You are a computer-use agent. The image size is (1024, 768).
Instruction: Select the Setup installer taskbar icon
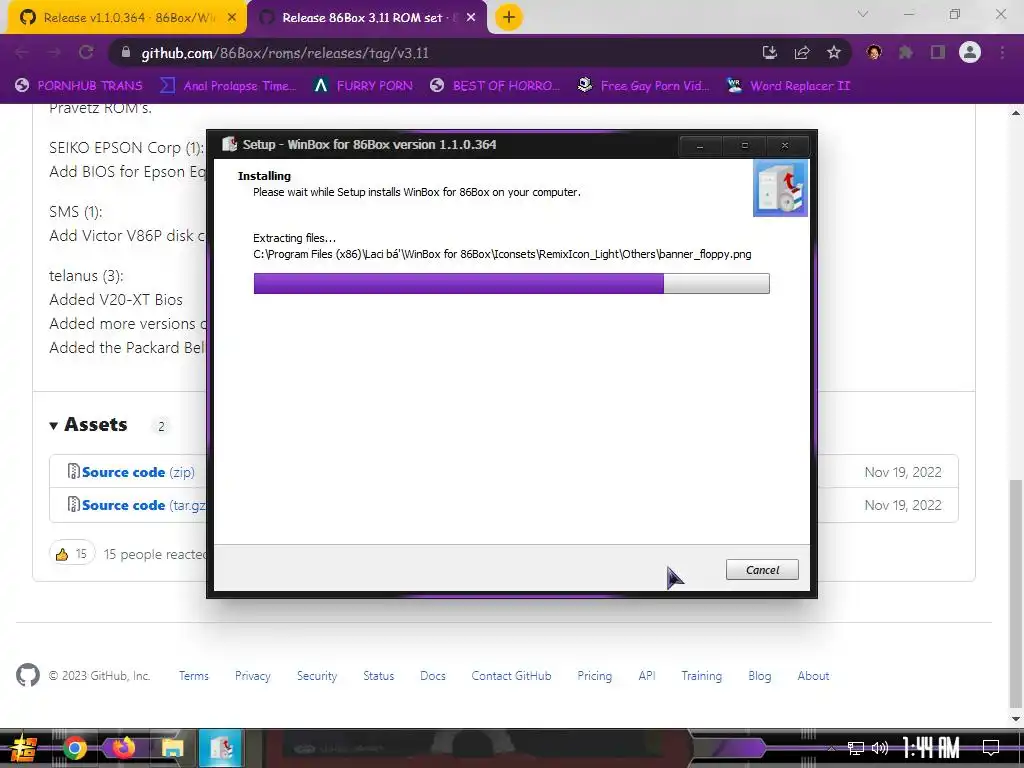click(x=221, y=748)
